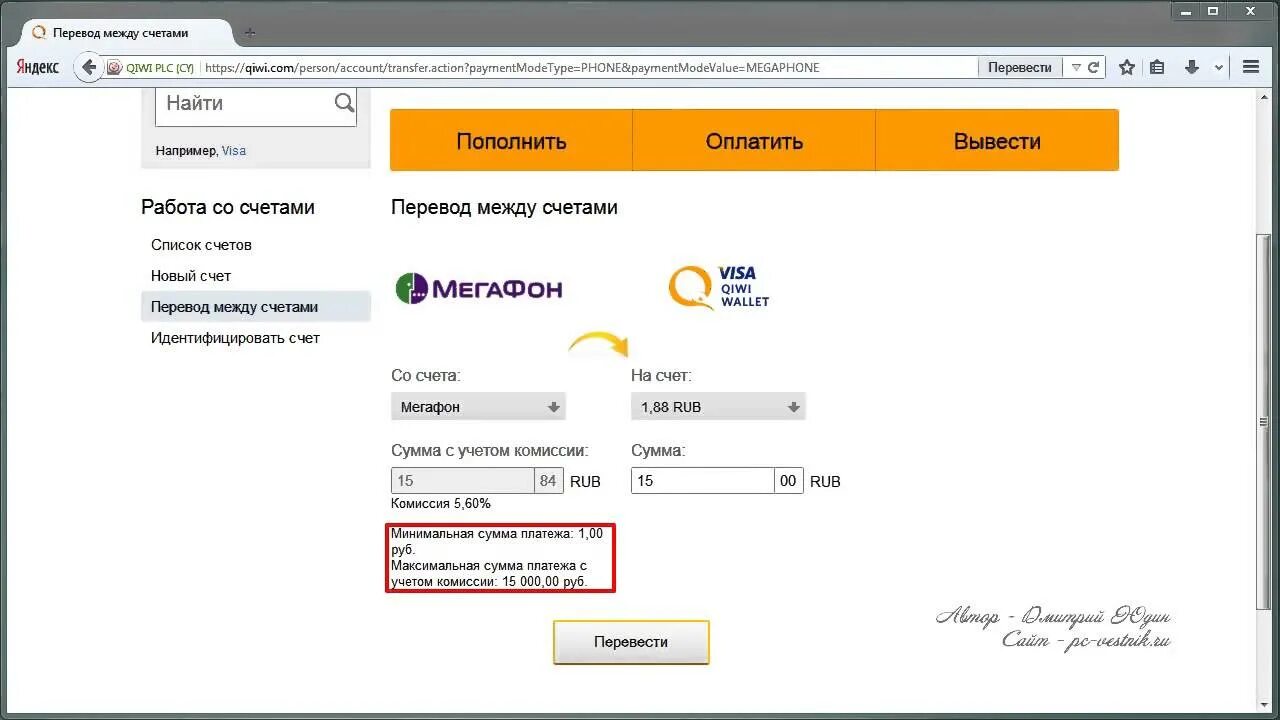Click the yellow Перевести submit button
The height and width of the screenshot is (720, 1280).
point(631,642)
